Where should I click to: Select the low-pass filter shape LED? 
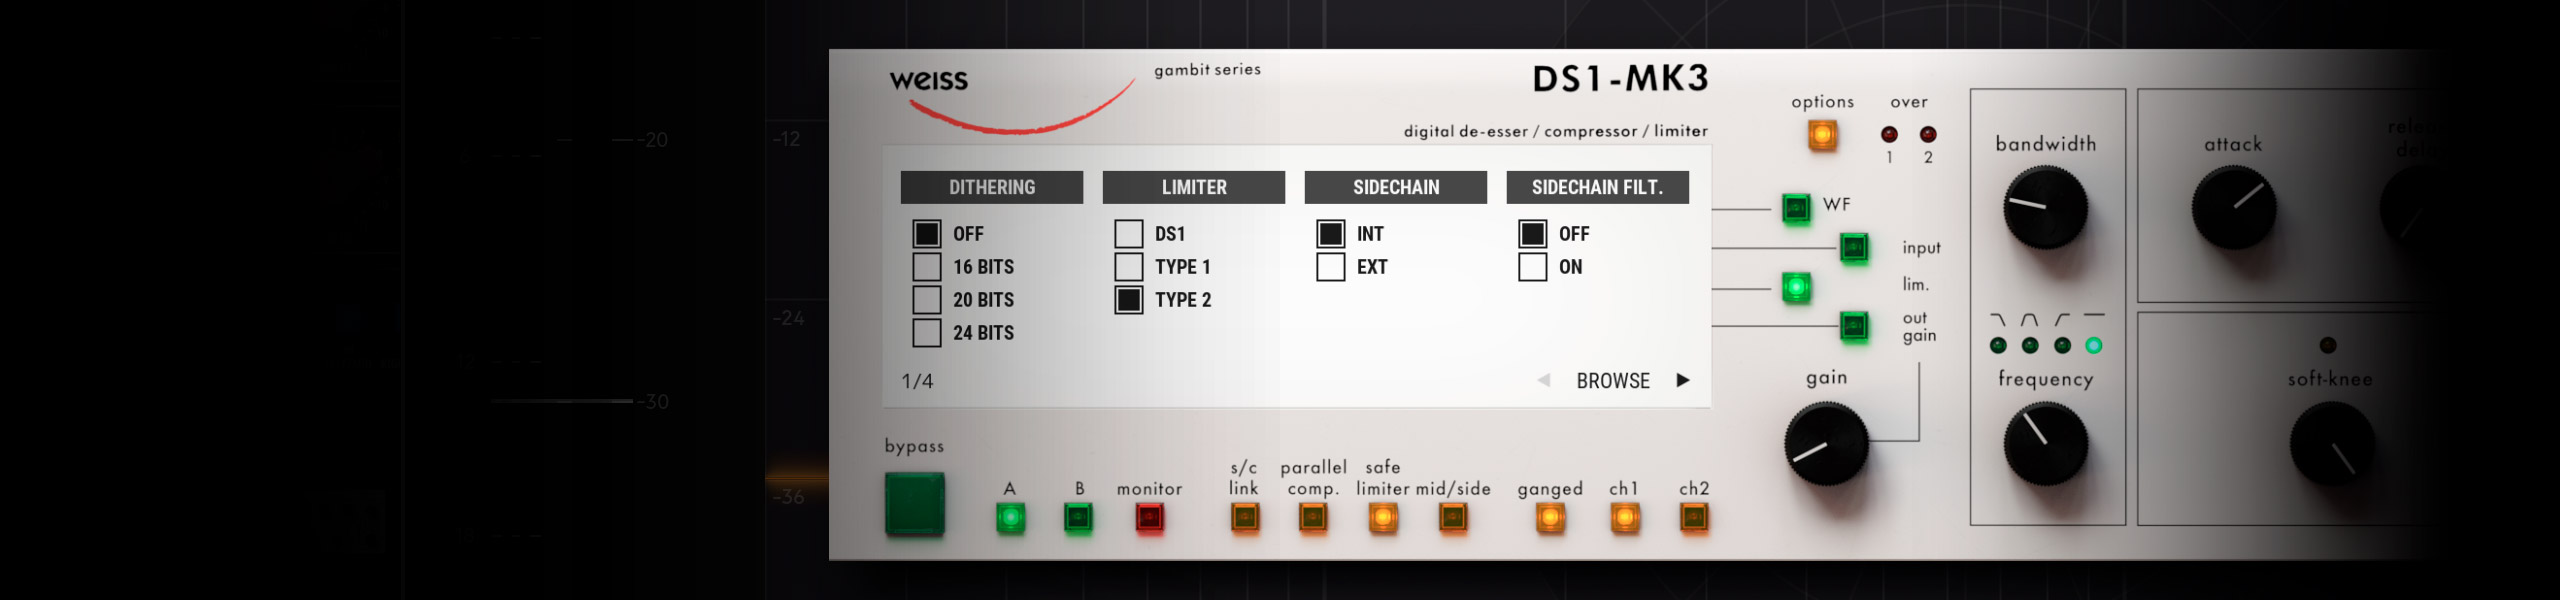tap(1998, 346)
